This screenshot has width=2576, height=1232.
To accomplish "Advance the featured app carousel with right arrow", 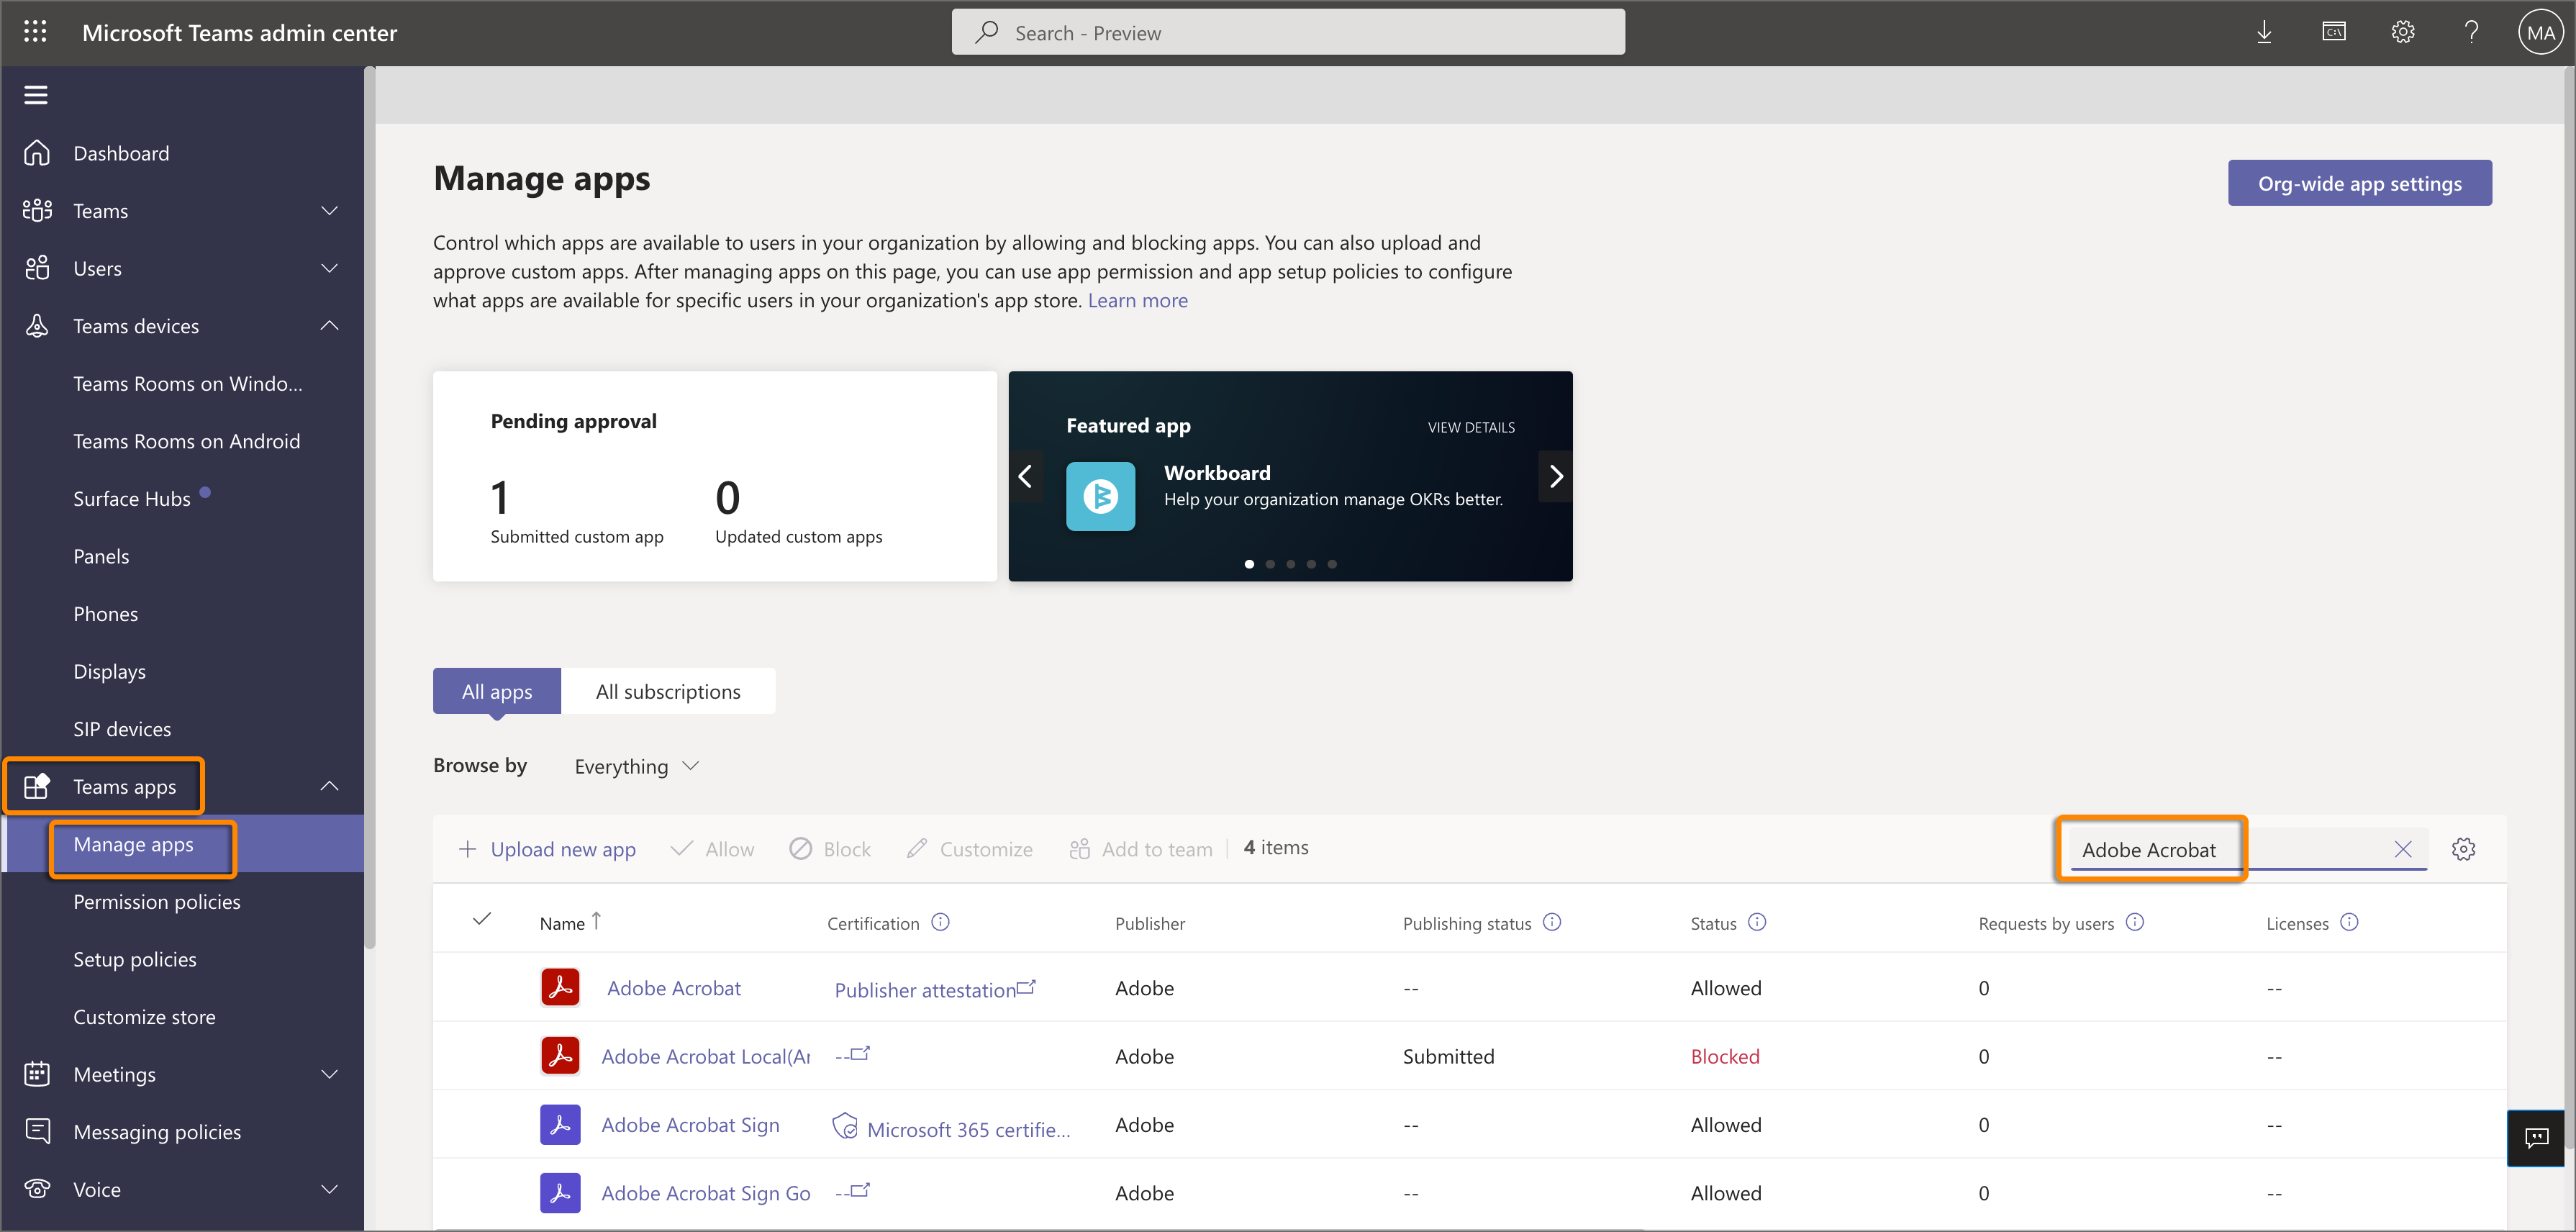I will point(1554,476).
